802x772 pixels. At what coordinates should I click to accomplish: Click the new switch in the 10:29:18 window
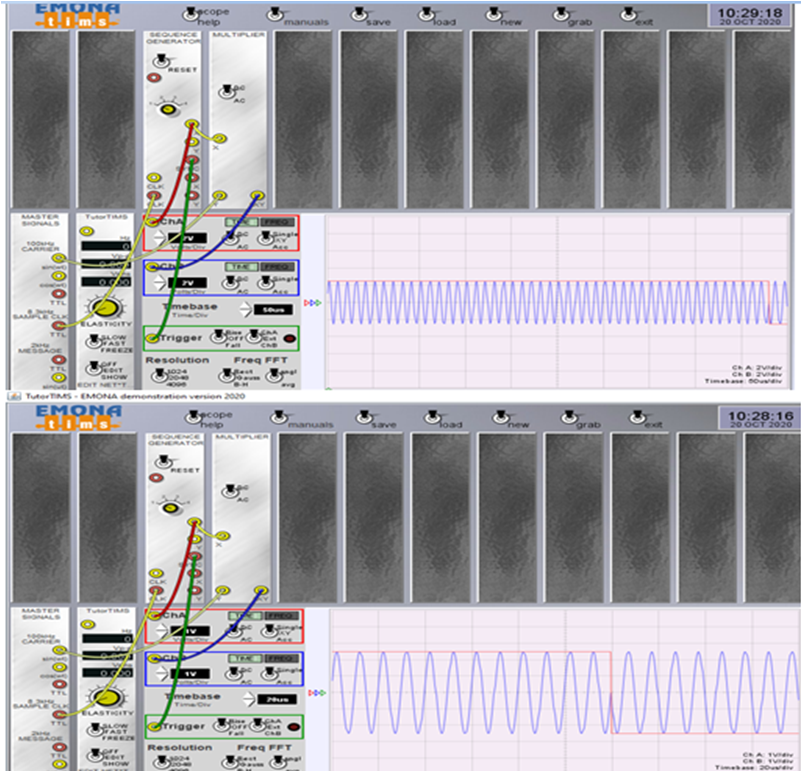(x=494, y=15)
